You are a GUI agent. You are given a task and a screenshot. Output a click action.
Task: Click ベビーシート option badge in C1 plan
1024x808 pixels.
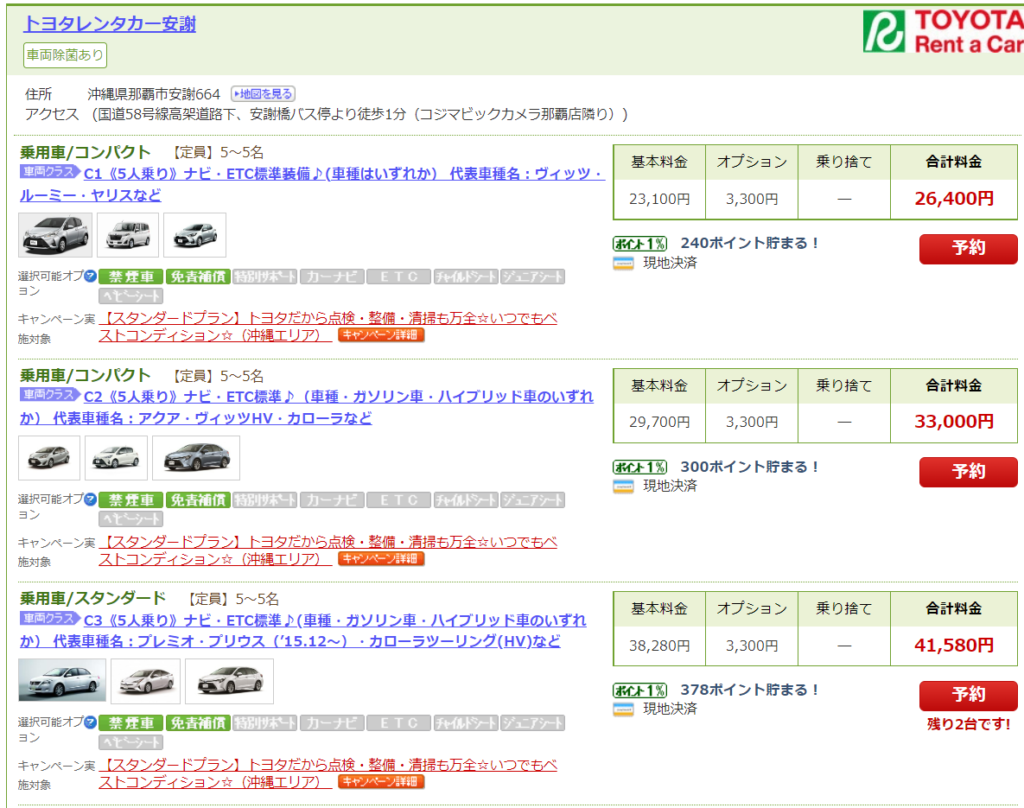tap(131, 297)
